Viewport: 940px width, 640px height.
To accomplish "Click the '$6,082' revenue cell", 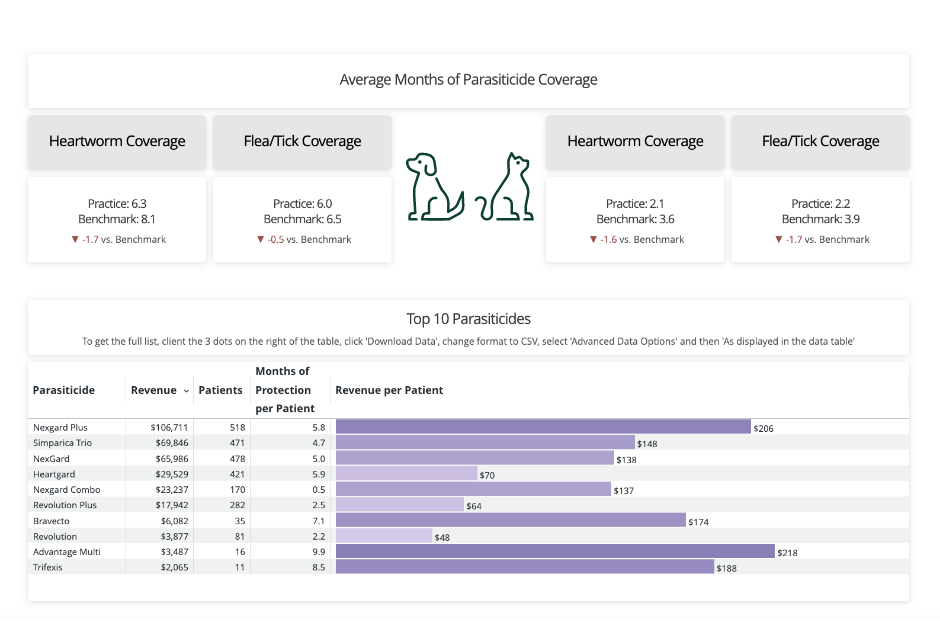I will (x=174, y=521).
